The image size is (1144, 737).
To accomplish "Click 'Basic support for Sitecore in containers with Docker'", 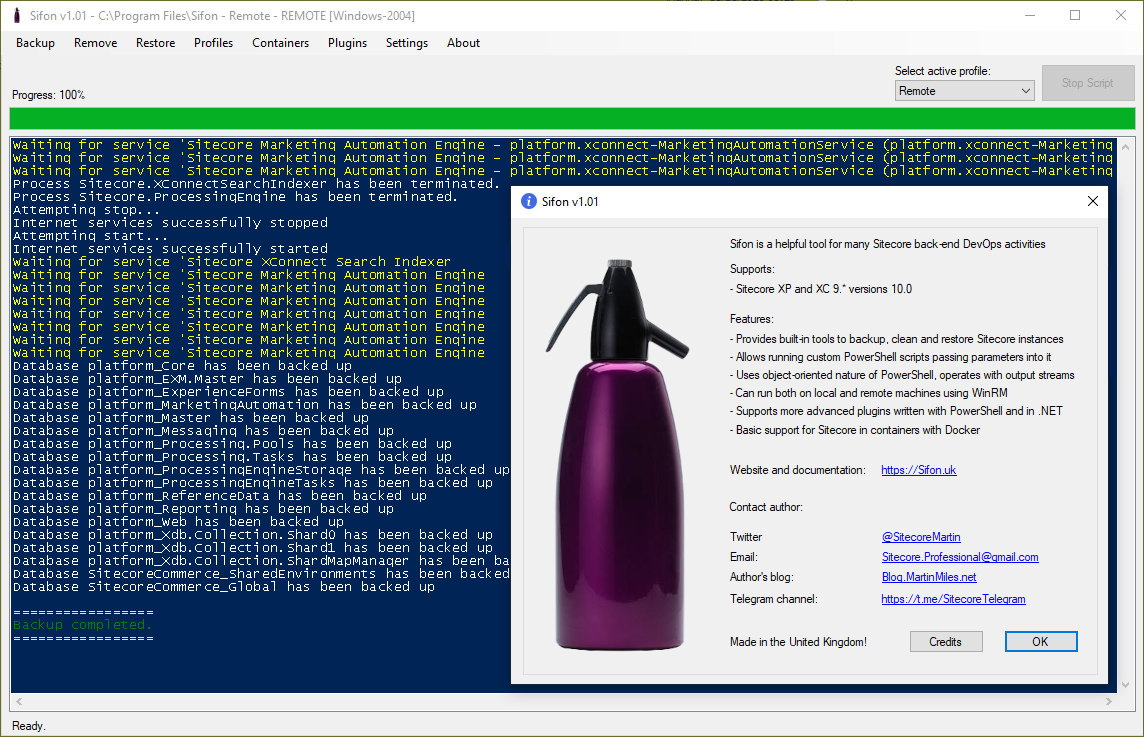I will pos(855,430).
